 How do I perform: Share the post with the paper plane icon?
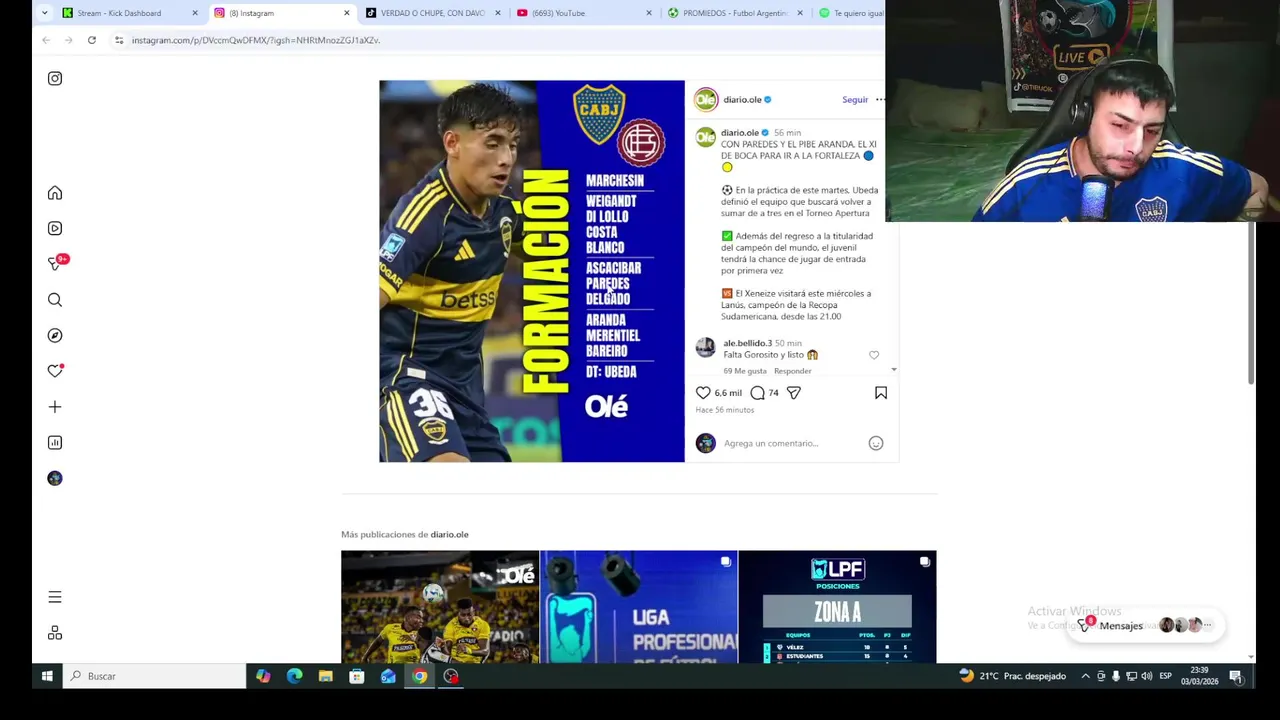click(x=794, y=393)
